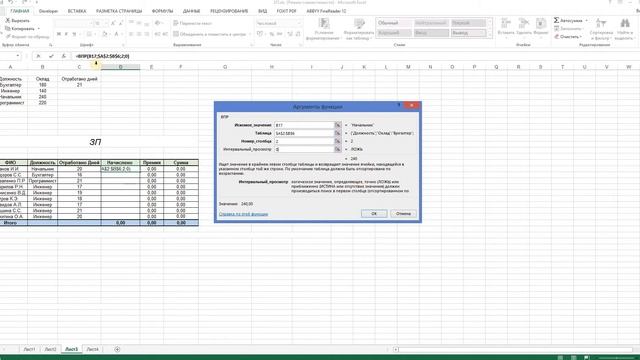
Task: Click the dialog help question mark
Action: (x=399, y=105)
